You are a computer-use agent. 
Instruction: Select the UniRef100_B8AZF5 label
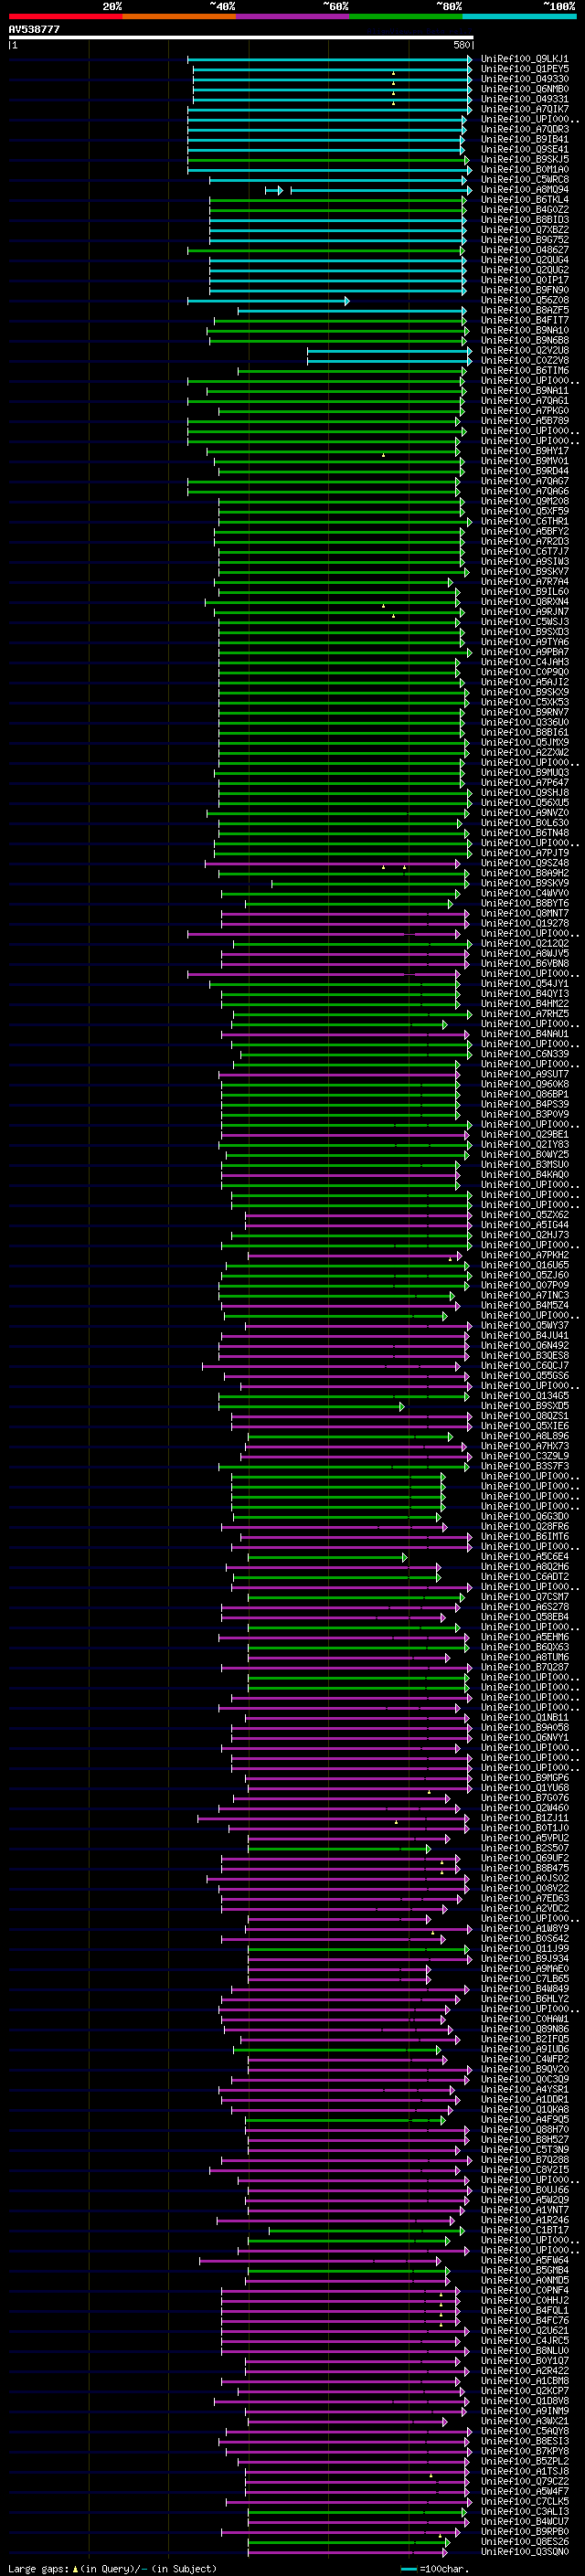pos(524,310)
